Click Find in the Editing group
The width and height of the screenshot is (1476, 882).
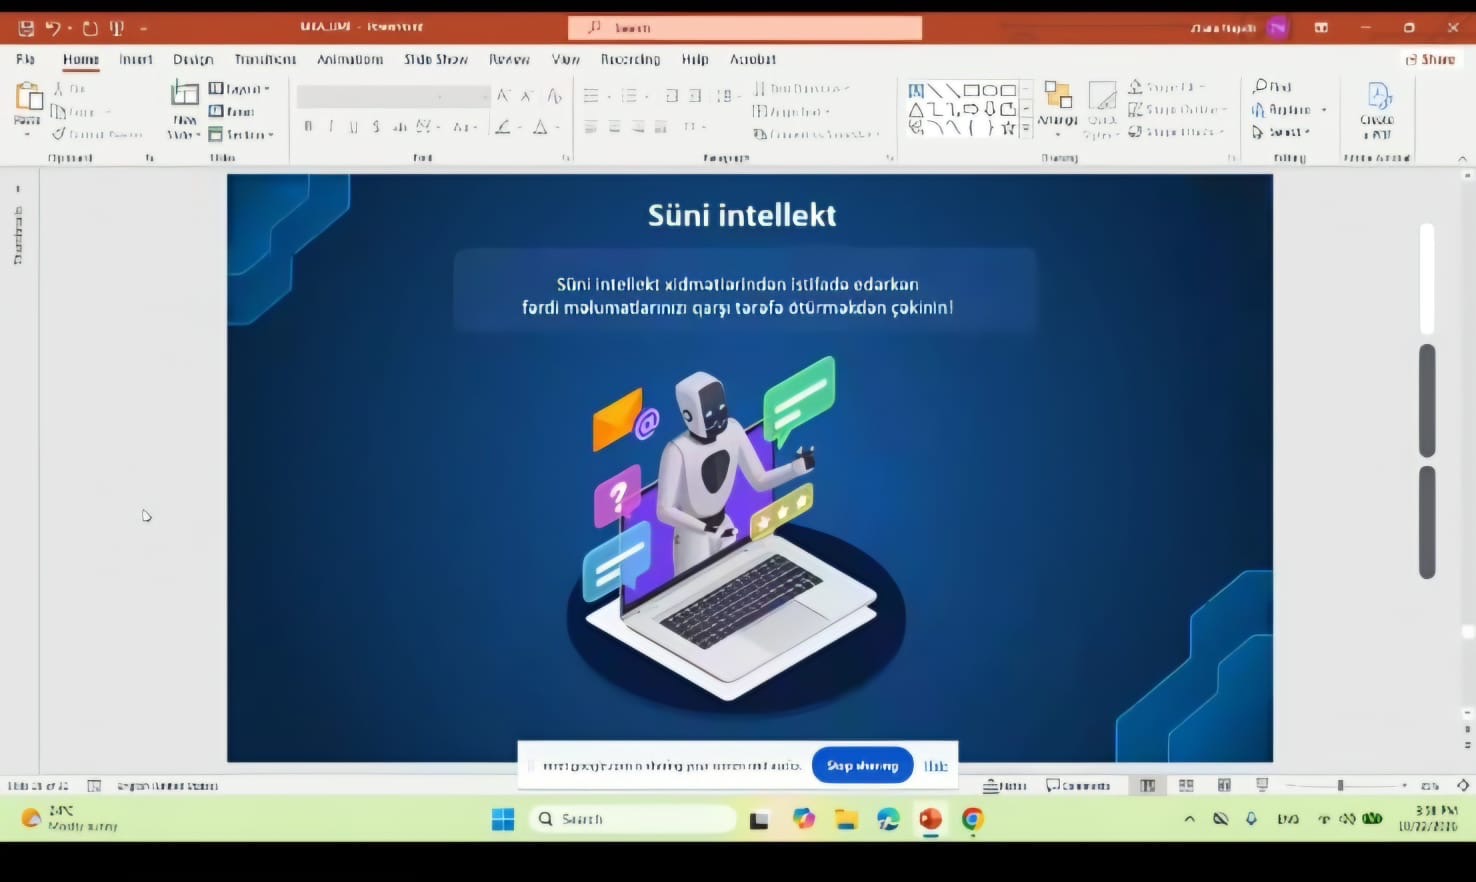(1272, 87)
